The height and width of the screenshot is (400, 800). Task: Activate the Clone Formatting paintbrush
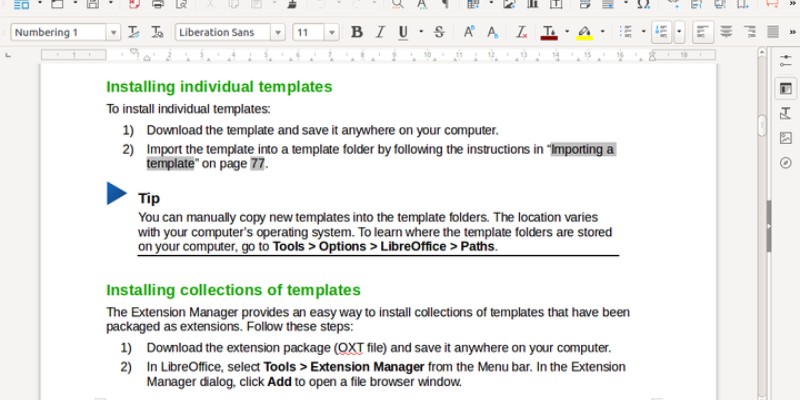point(292,4)
